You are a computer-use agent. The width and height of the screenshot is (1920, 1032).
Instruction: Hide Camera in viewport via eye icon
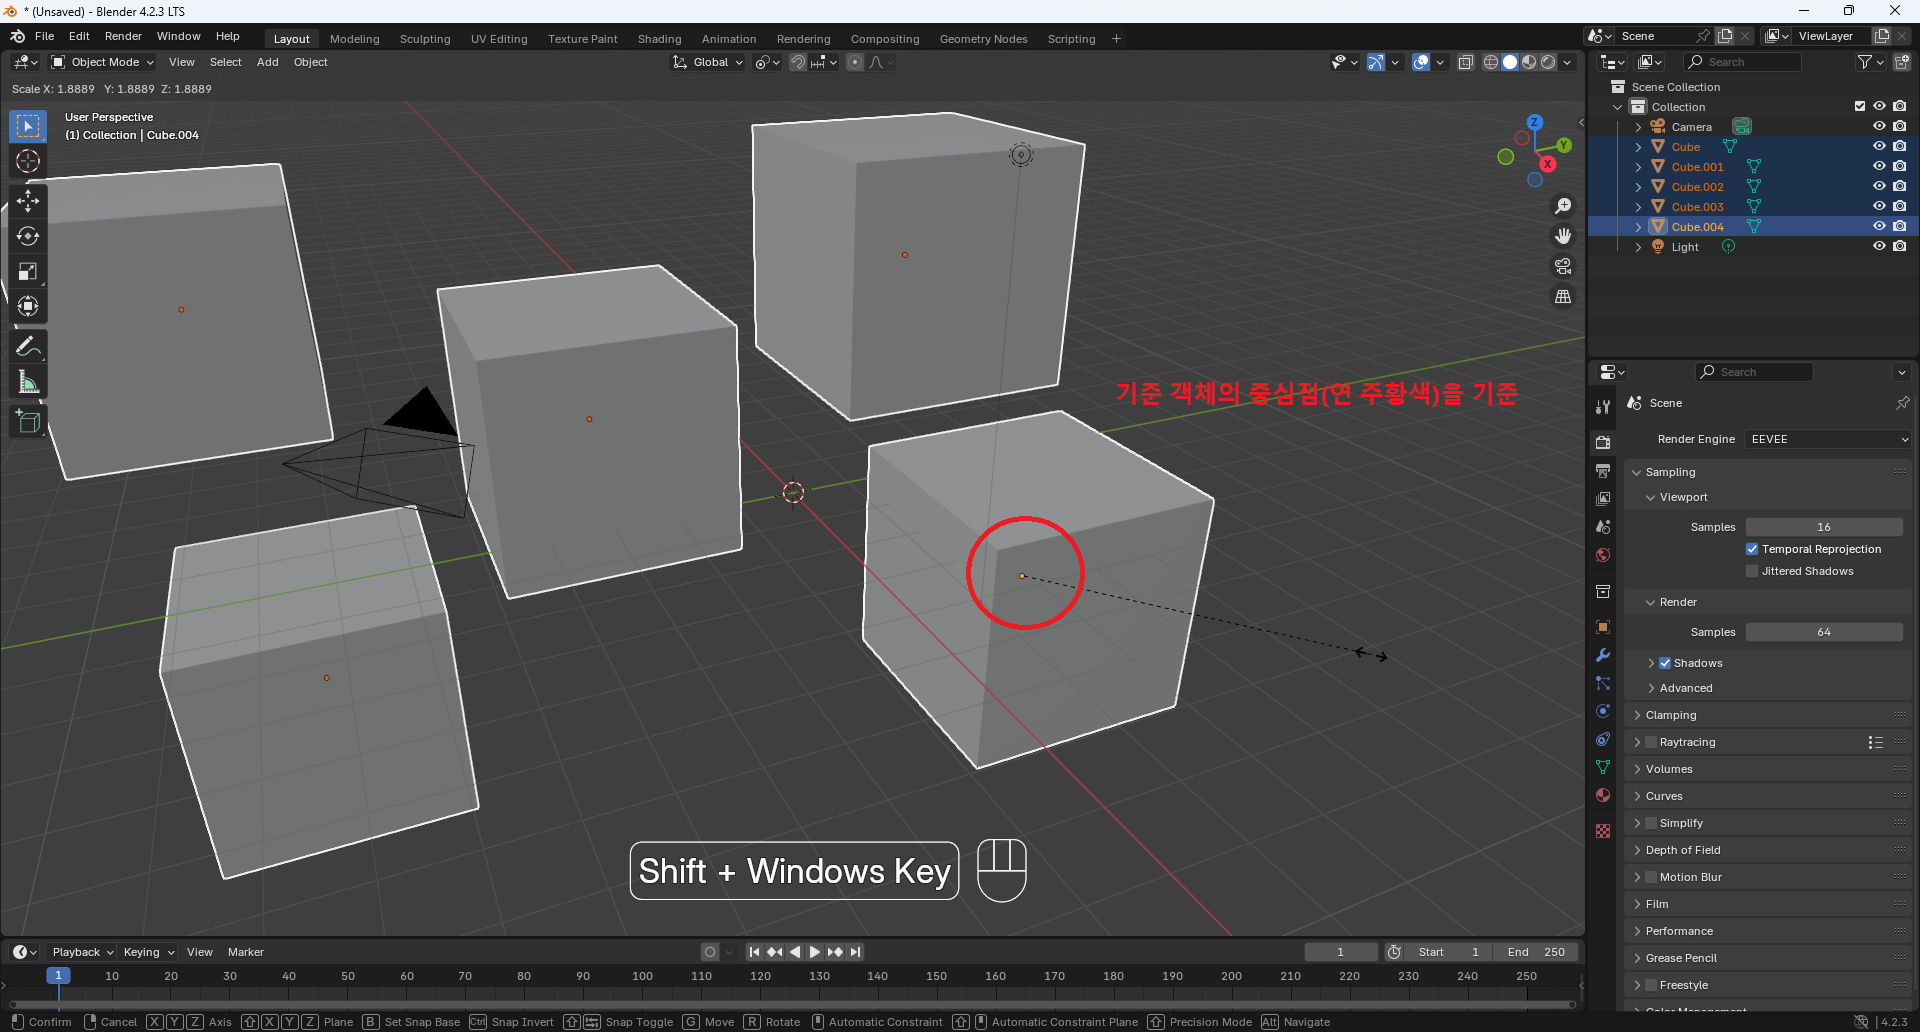1879,126
